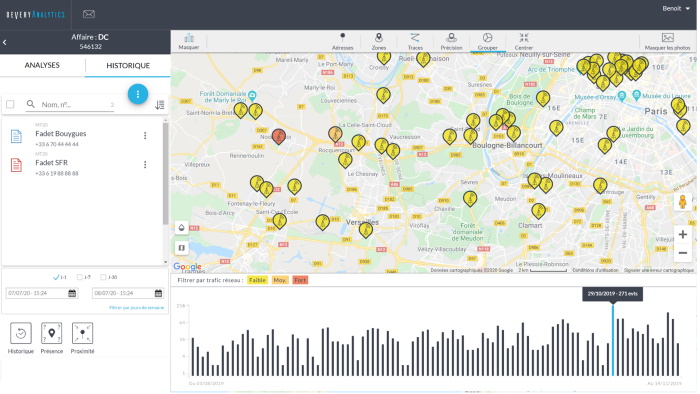The width and height of the screenshot is (700, 394).
Task: Select the Adresses pin tool
Action: pos(342,37)
